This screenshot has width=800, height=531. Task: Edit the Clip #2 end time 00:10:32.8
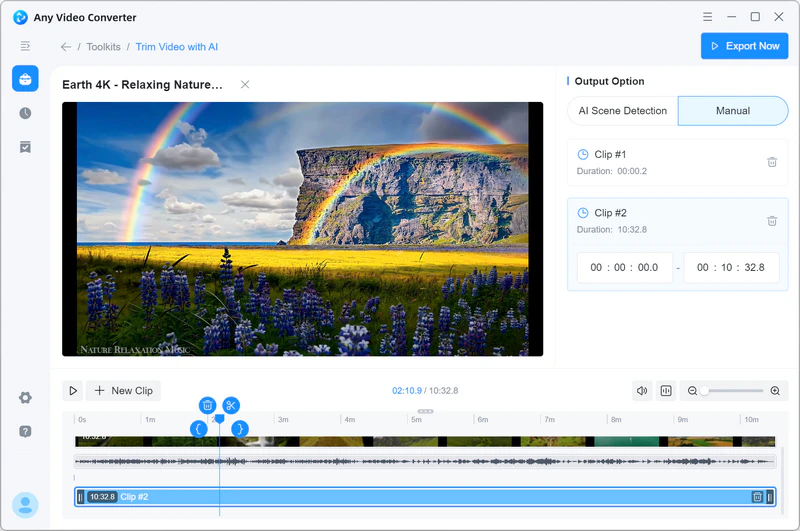pyautogui.click(x=731, y=267)
